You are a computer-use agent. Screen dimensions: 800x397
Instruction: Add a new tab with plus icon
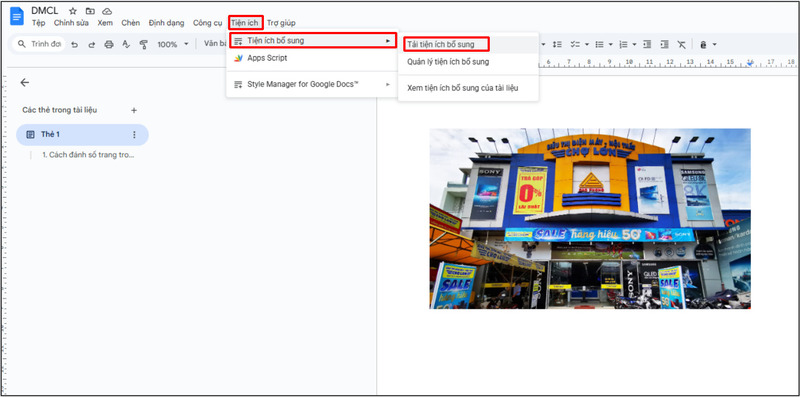point(134,110)
